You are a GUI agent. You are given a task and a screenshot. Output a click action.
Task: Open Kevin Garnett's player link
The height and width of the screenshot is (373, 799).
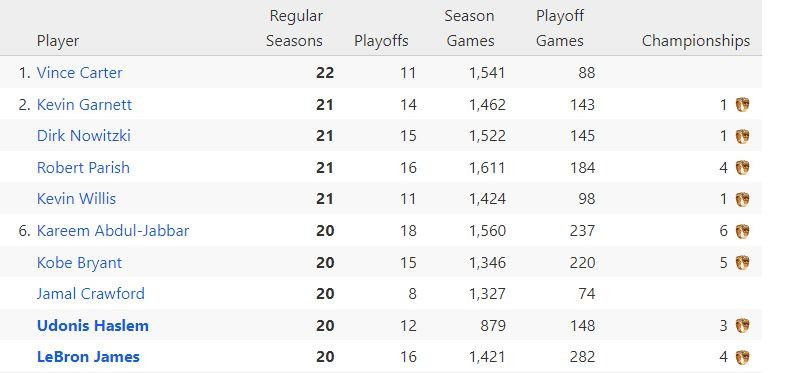coord(84,104)
